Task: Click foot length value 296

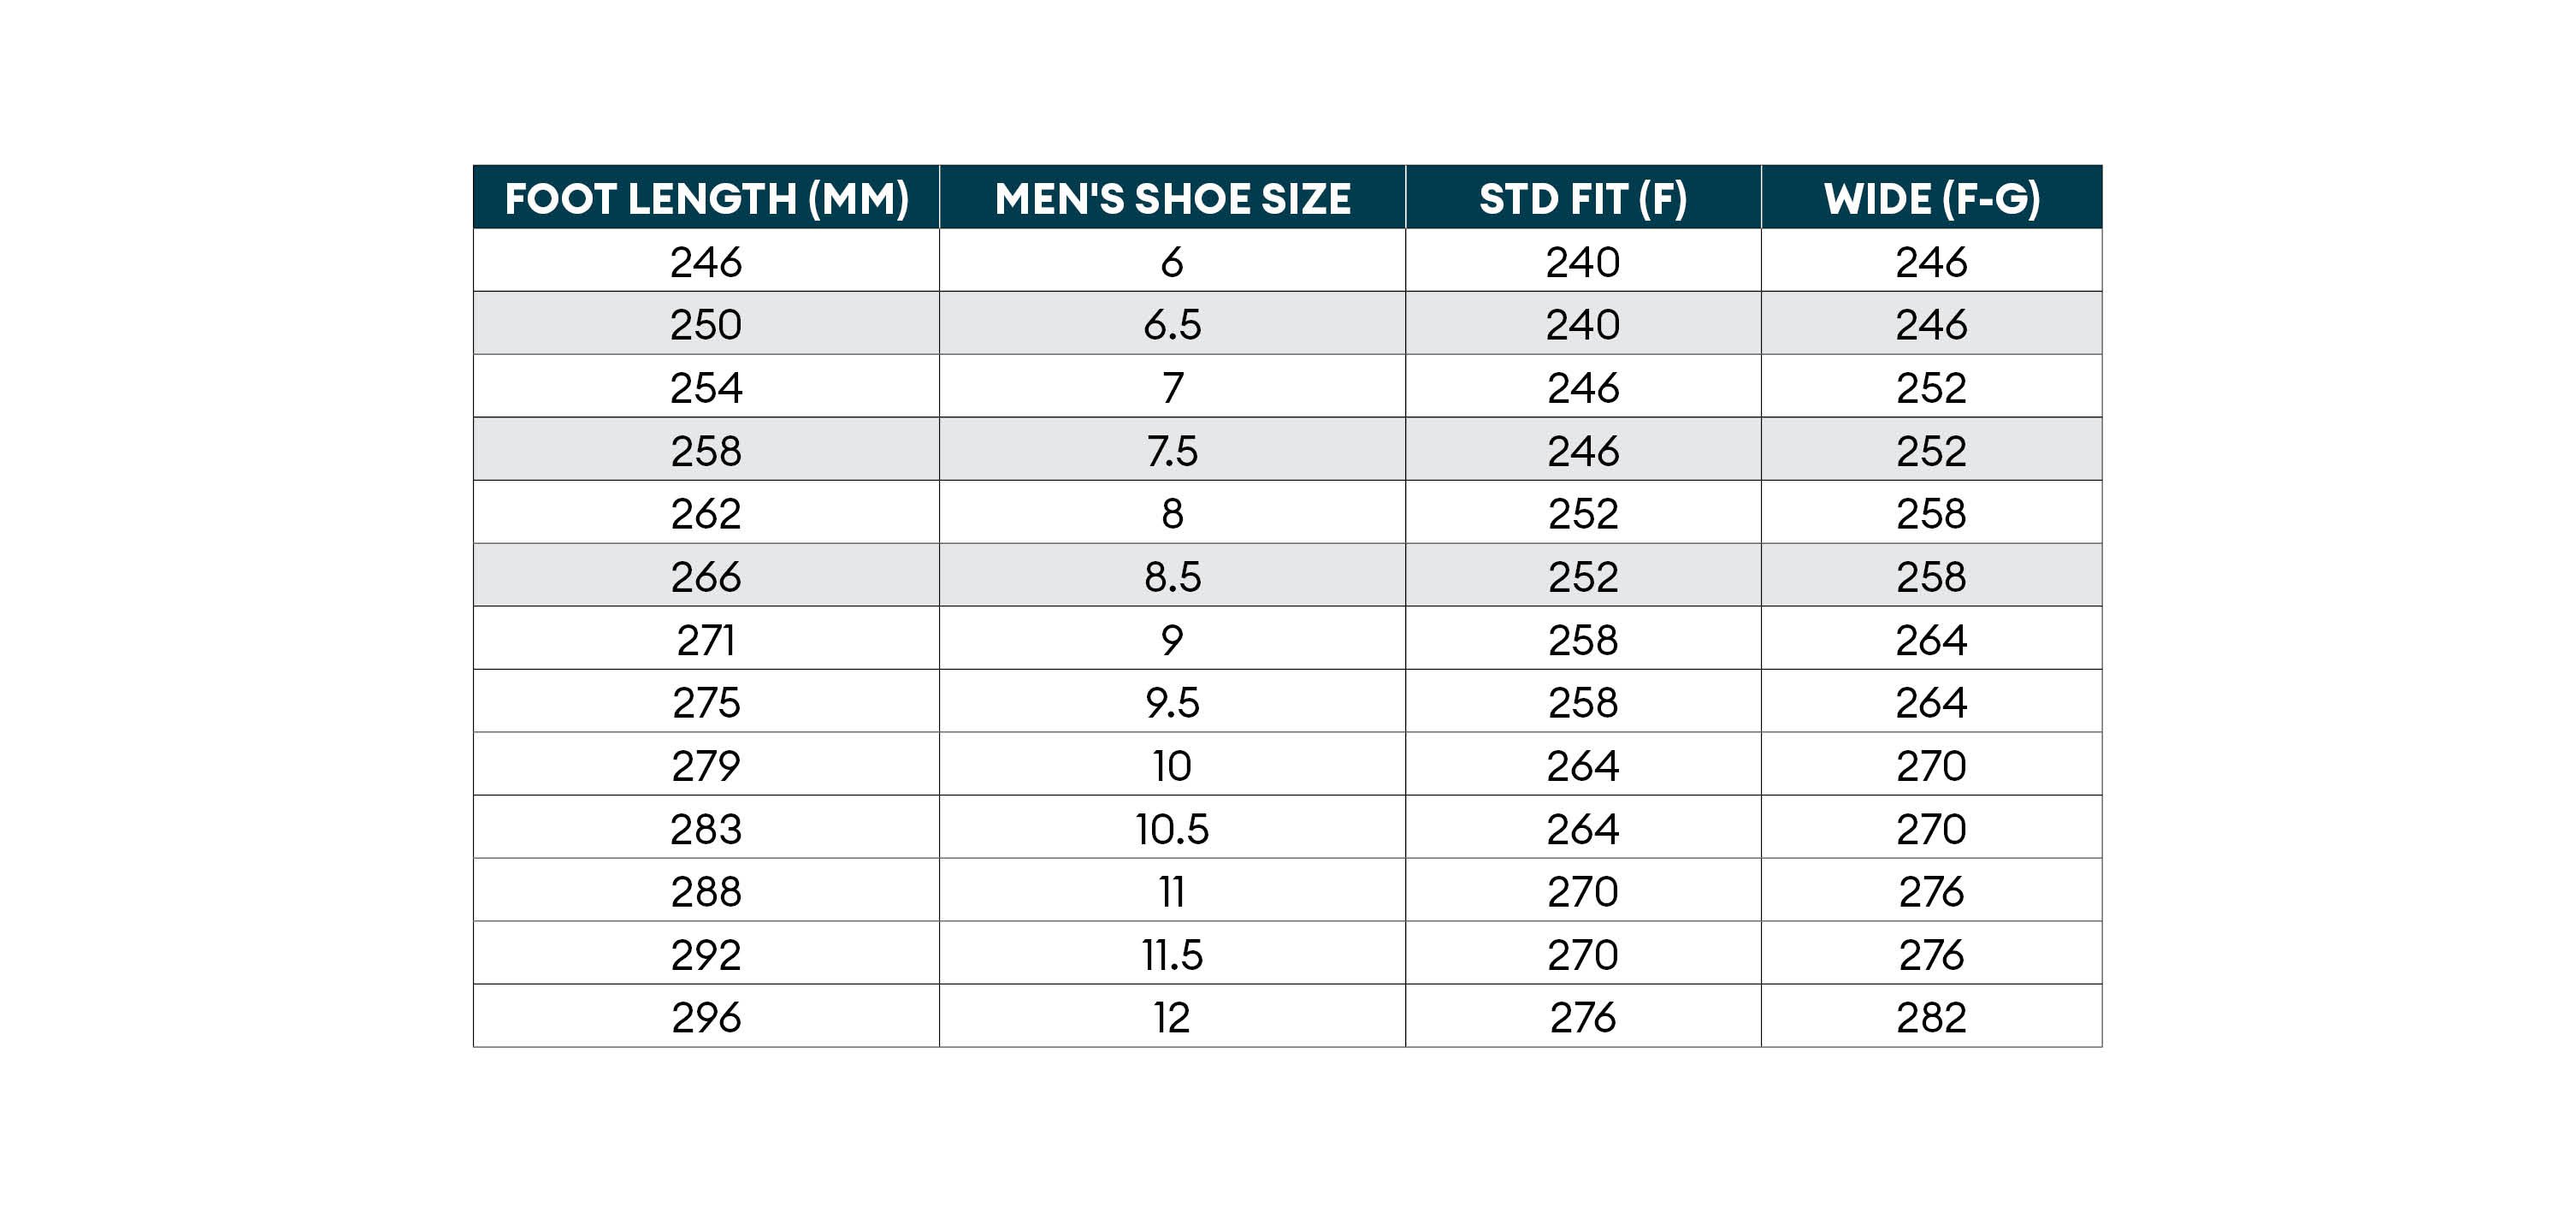Action: pyautogui.click(x=706, y=1017)
